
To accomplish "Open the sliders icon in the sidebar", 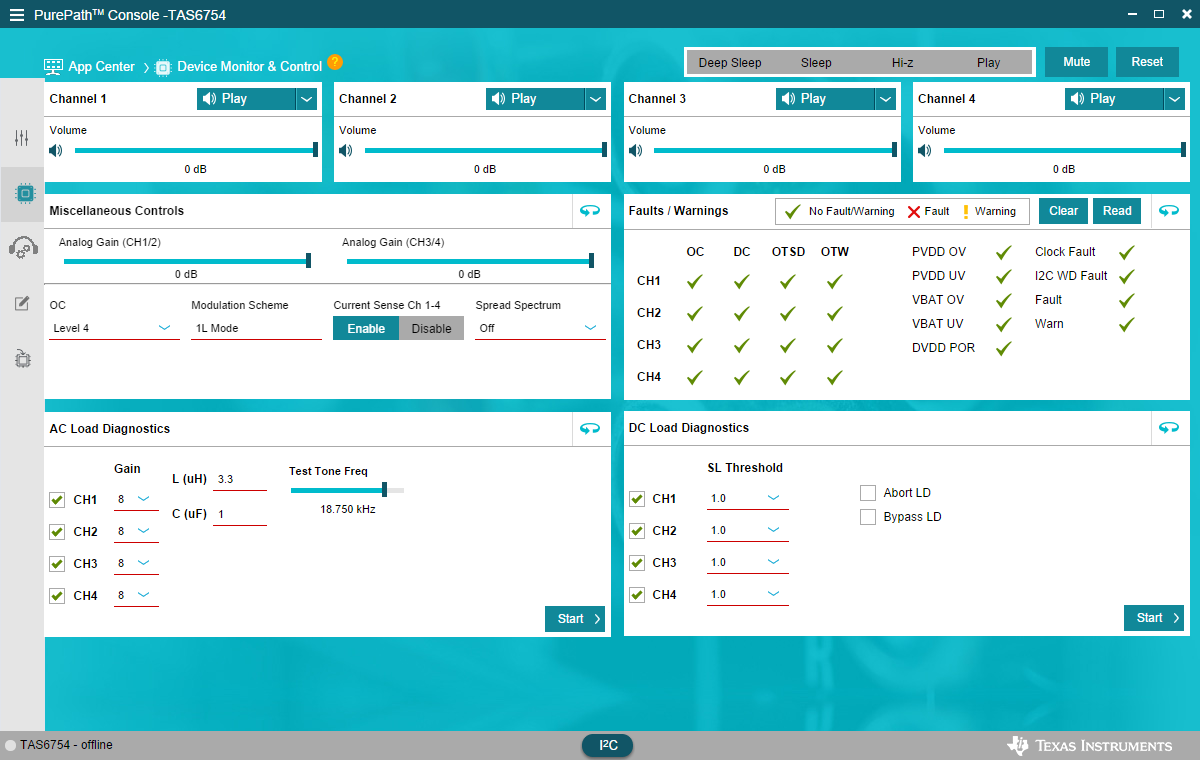I will (x=22, y=138).
